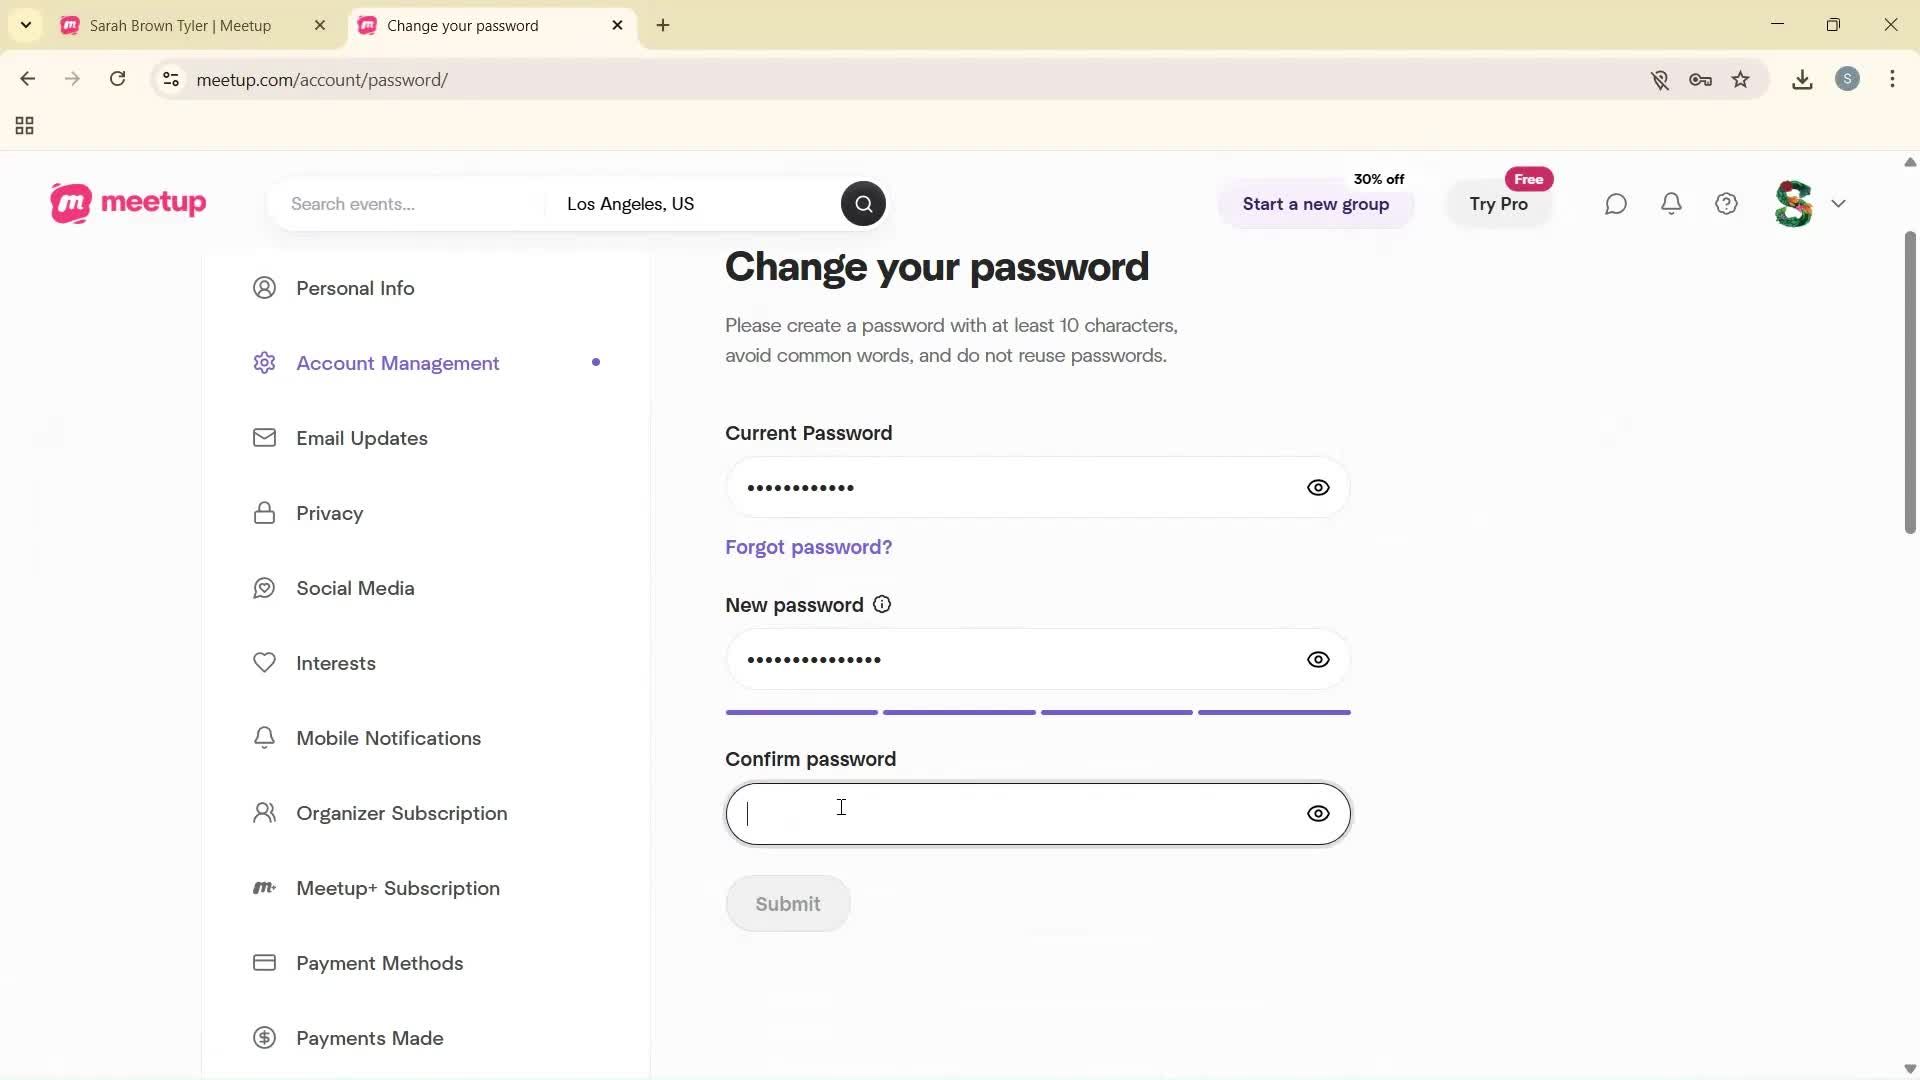Switch to the Sarah Brown Tyler tab
Viewport: 1920px width, 1080px height.
pyautogui.click(x=180, y=25)
